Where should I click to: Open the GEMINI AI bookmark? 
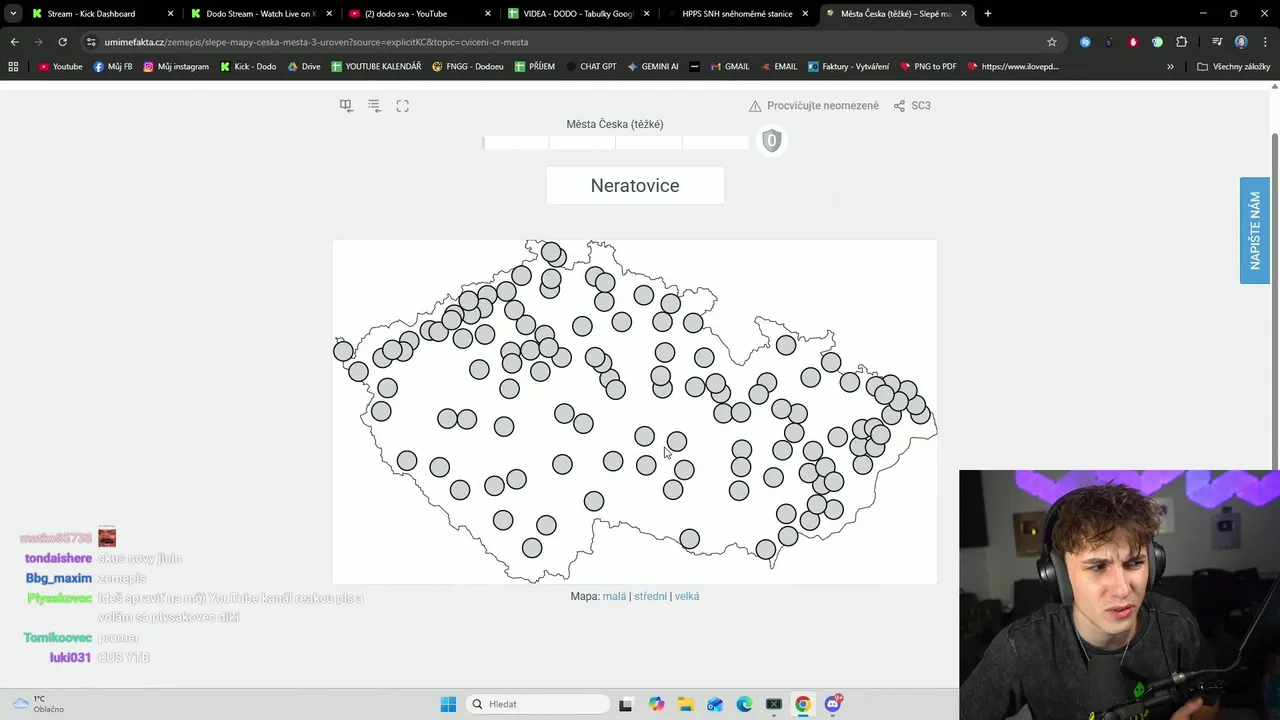click(x=653, y=67)
